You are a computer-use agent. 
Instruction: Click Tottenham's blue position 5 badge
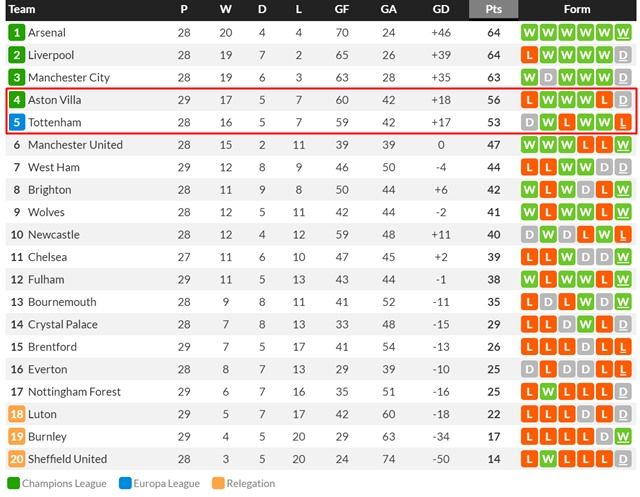coord(16,122)
